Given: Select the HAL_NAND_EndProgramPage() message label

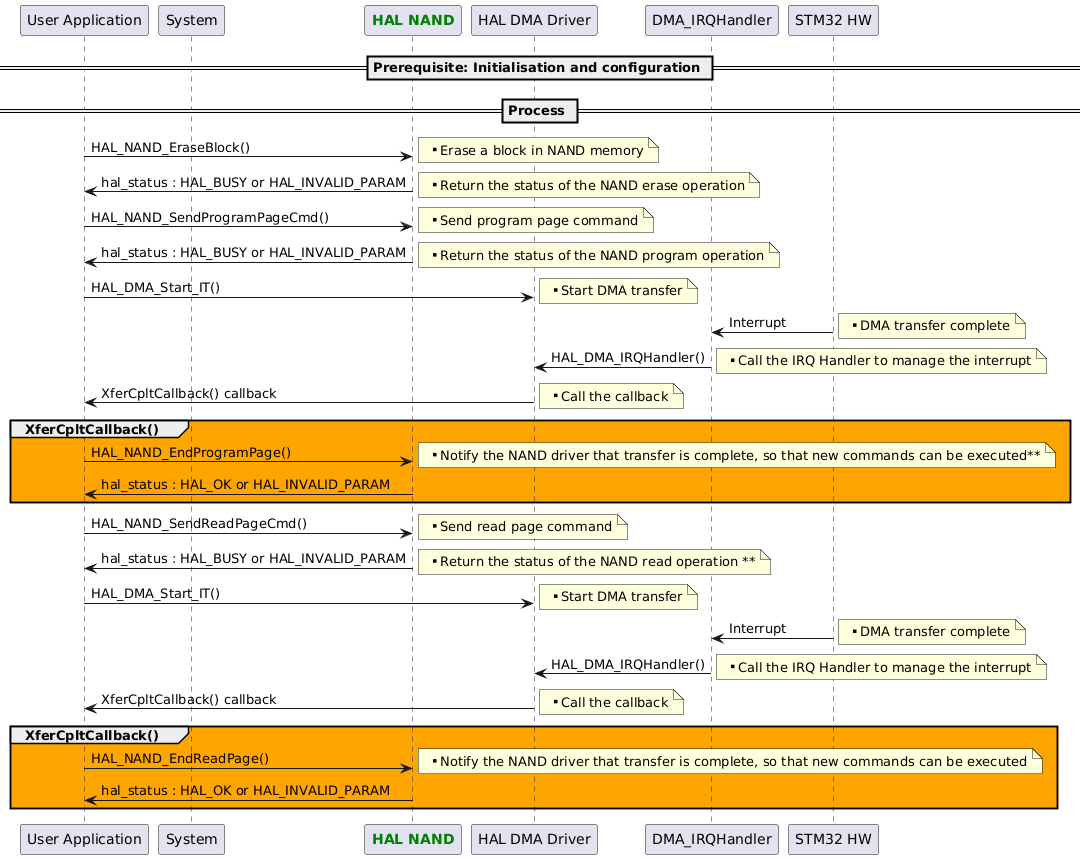Looking at the screenshot, I should [x=190, y=452].
